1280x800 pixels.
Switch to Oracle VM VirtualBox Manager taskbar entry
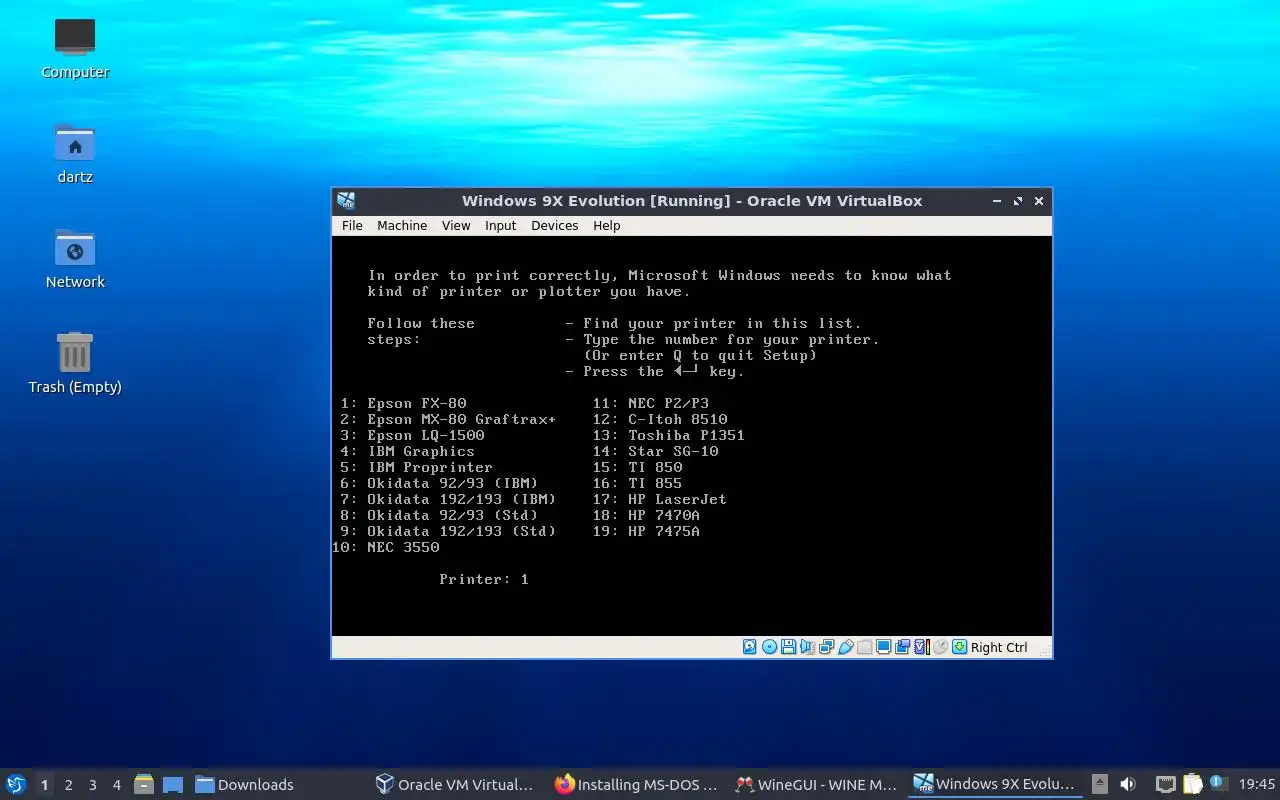pyautogui.click(x=454, y=785)
